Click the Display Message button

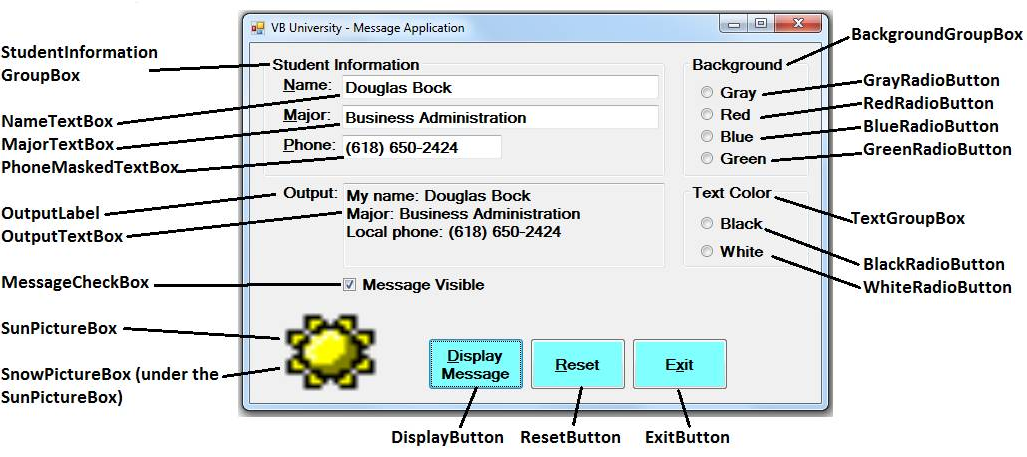tap(476, 364)
